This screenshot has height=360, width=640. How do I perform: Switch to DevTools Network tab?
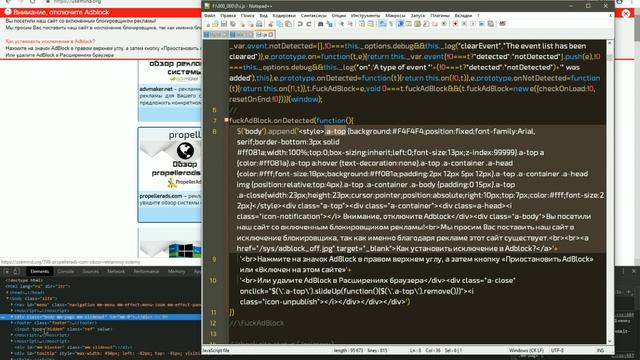pos(116,271)
